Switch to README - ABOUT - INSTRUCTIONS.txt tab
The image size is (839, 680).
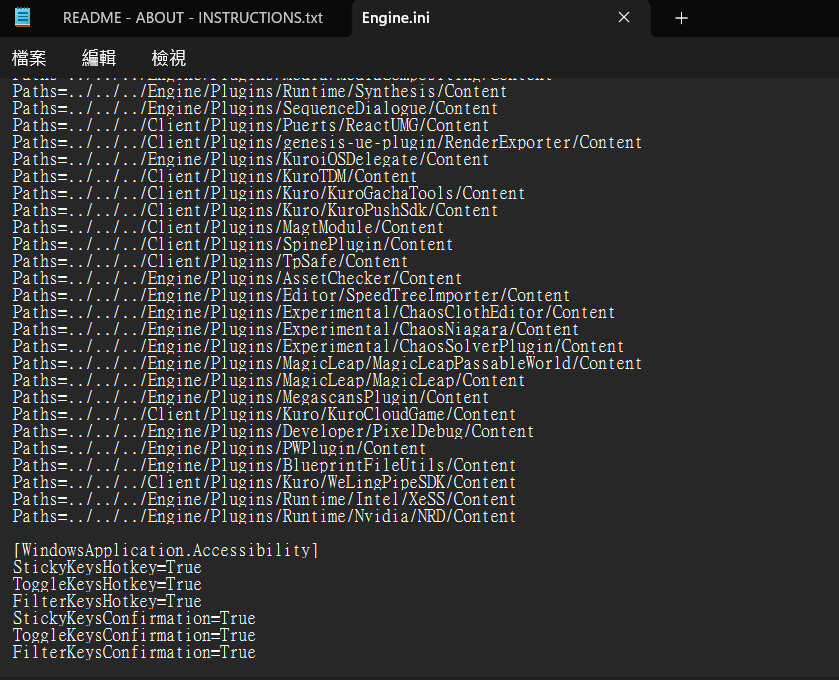(192, 18)
